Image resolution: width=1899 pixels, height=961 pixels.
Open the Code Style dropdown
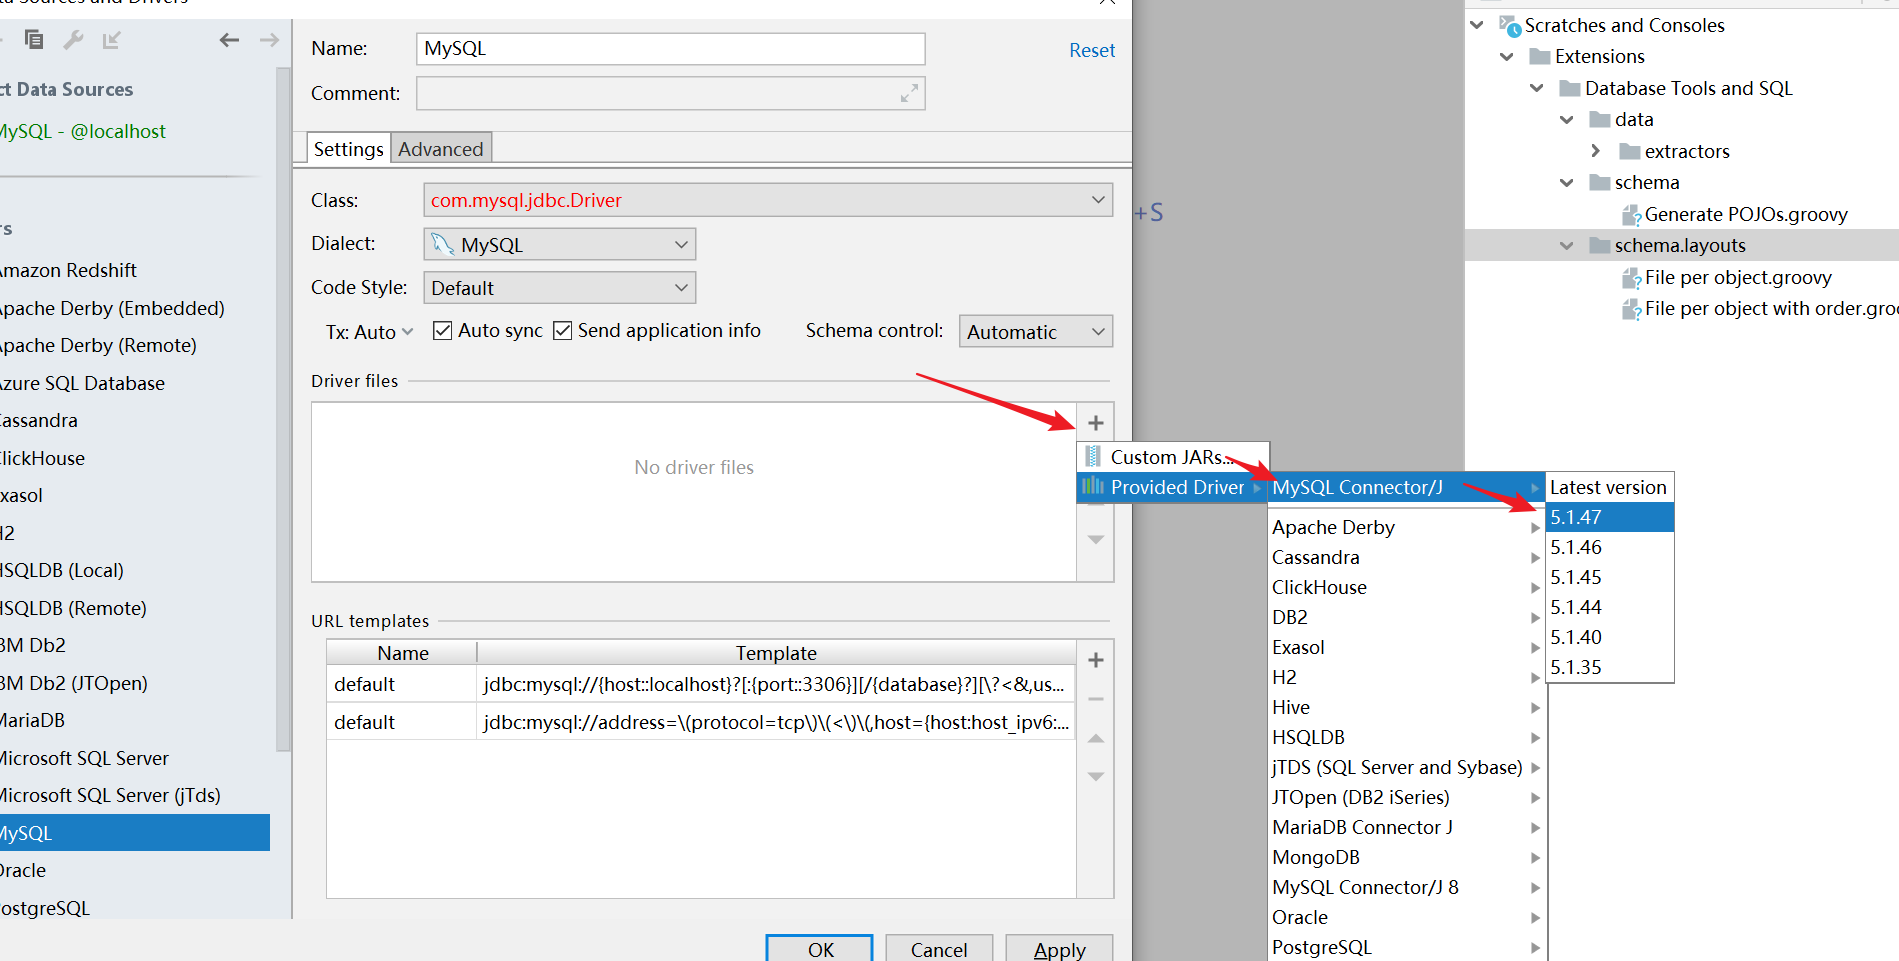coord(559,288)
